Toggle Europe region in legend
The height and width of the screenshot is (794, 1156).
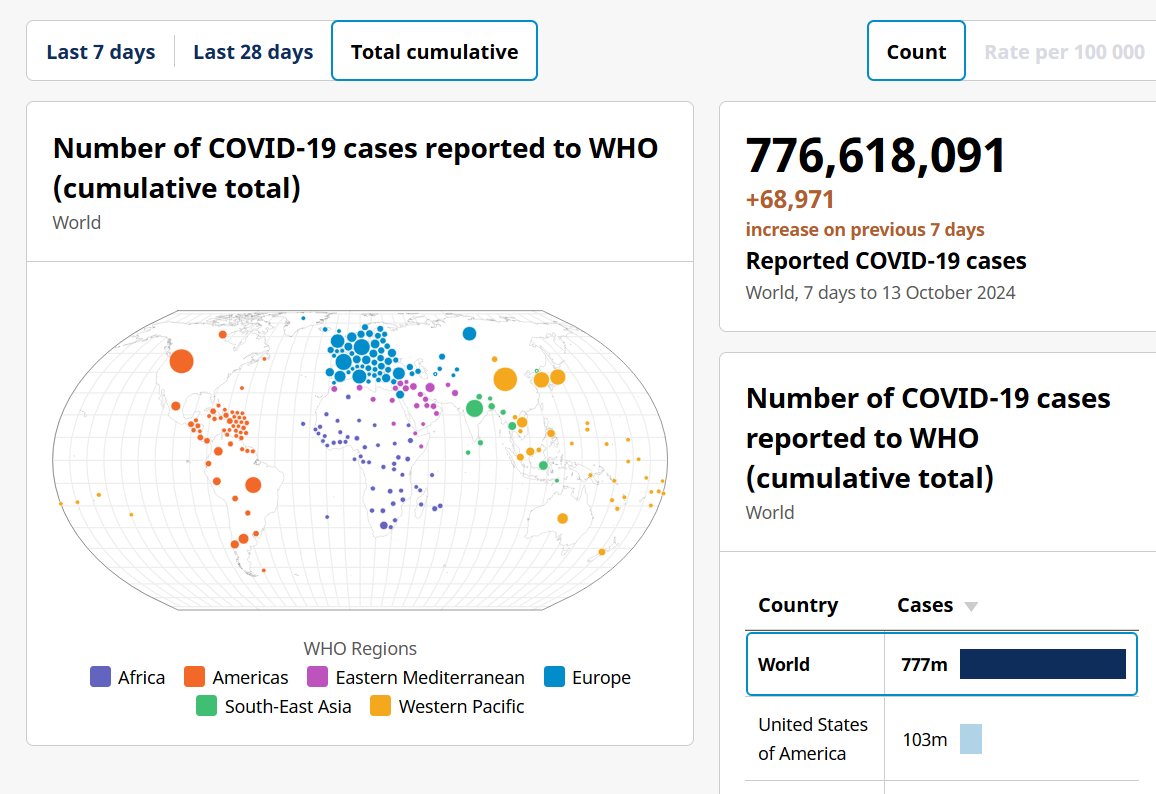(588, 677)
